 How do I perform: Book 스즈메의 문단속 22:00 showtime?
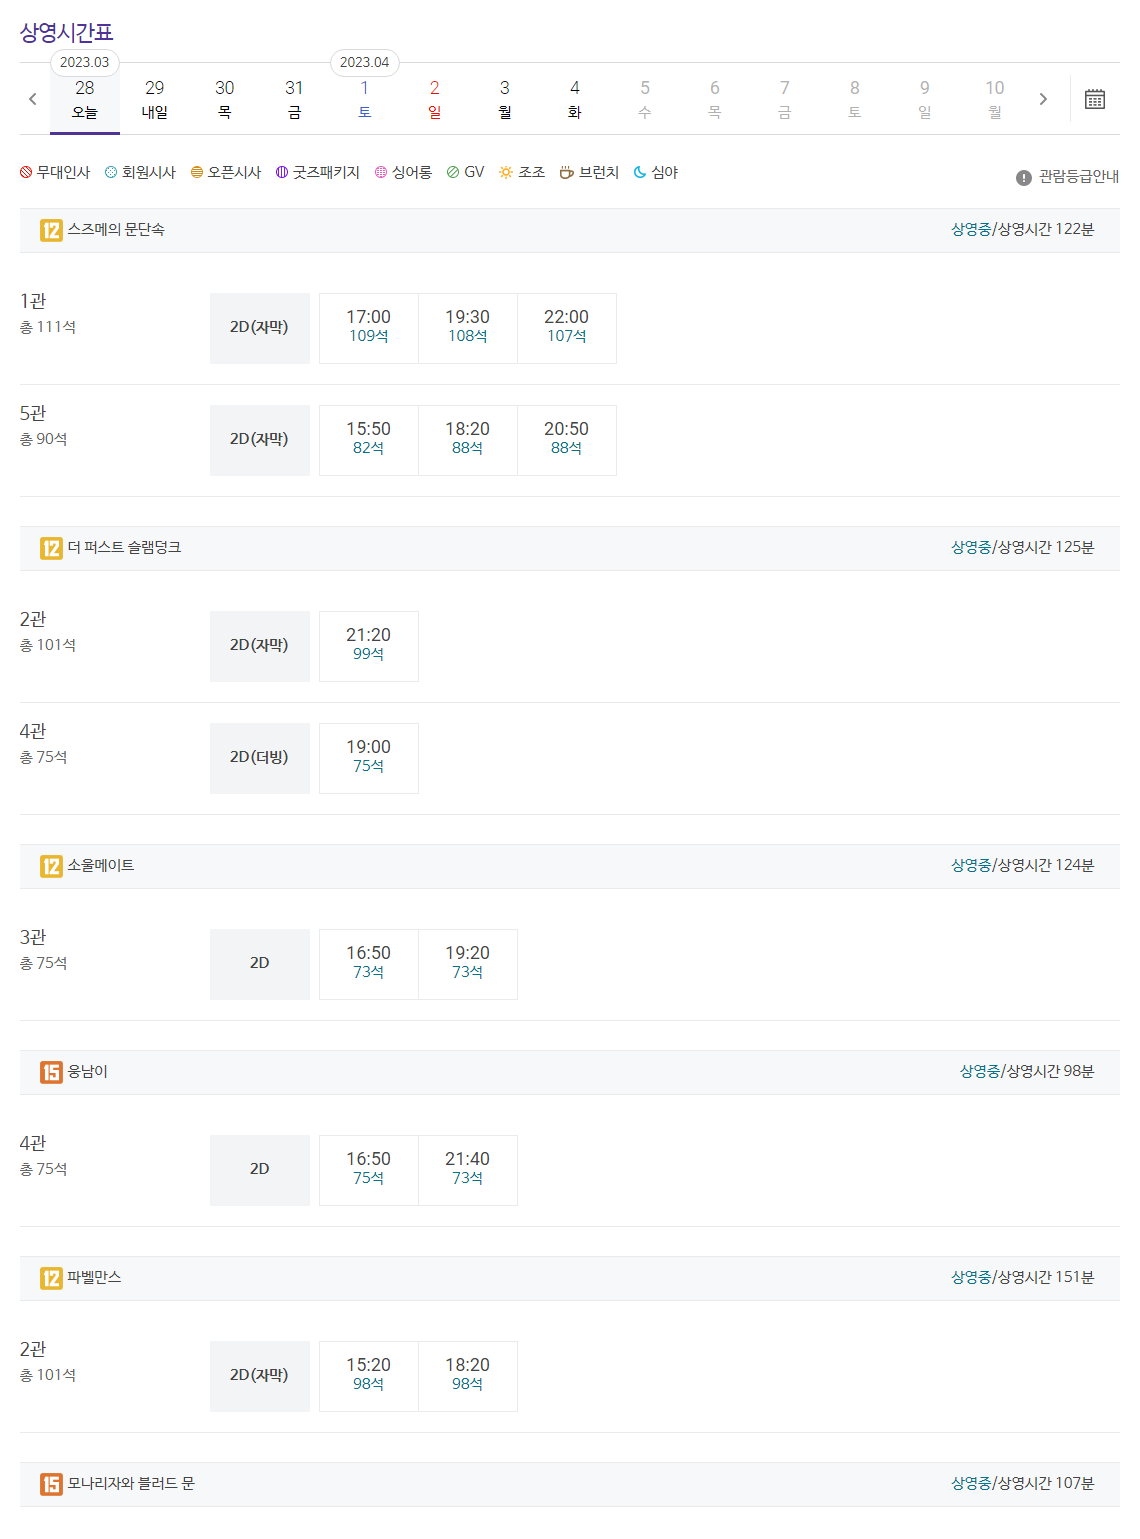coord(567,328)
